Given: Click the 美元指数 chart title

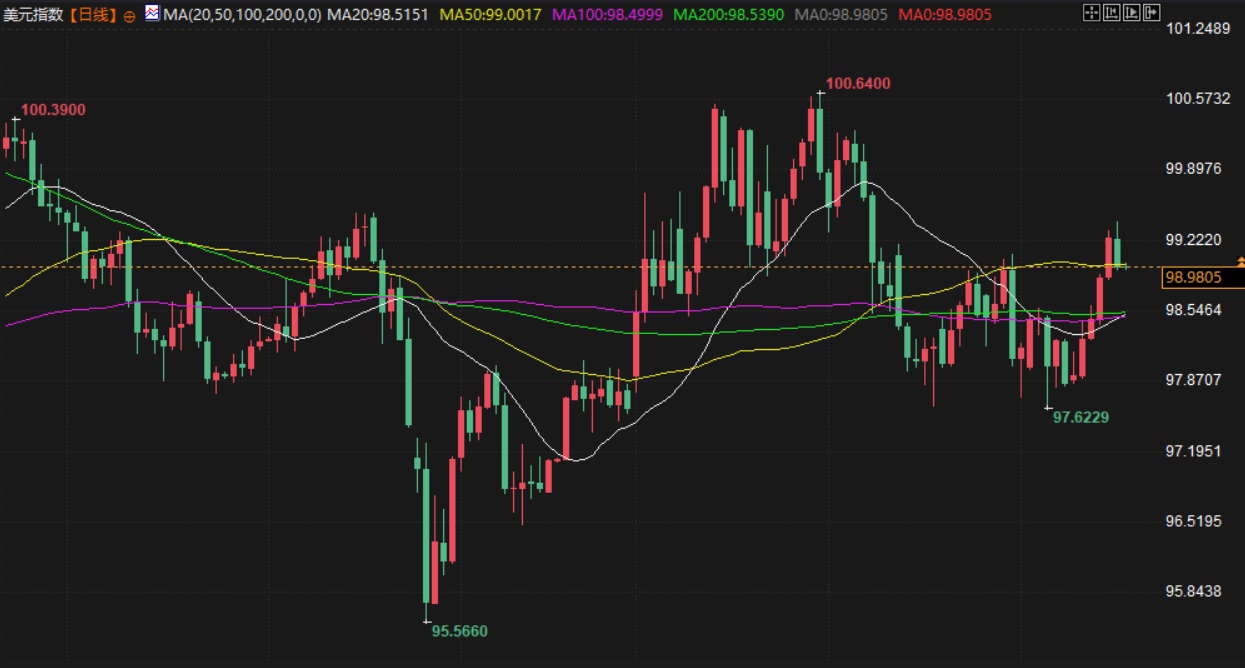Looking at the screenshot, I should coord(34,15).
